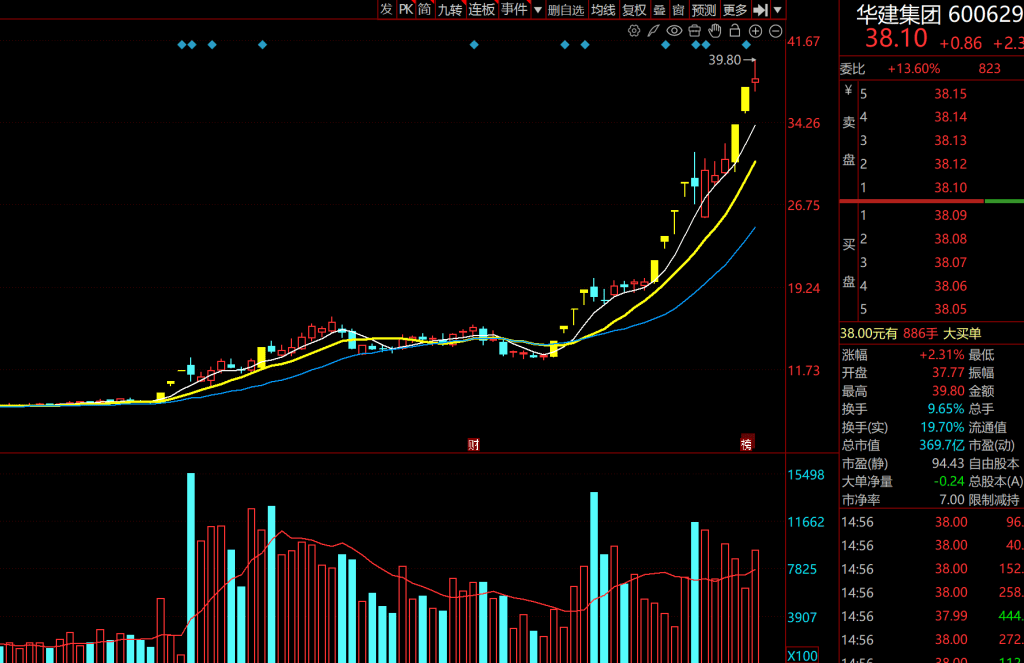Zoom out with the minus icon

775,31
